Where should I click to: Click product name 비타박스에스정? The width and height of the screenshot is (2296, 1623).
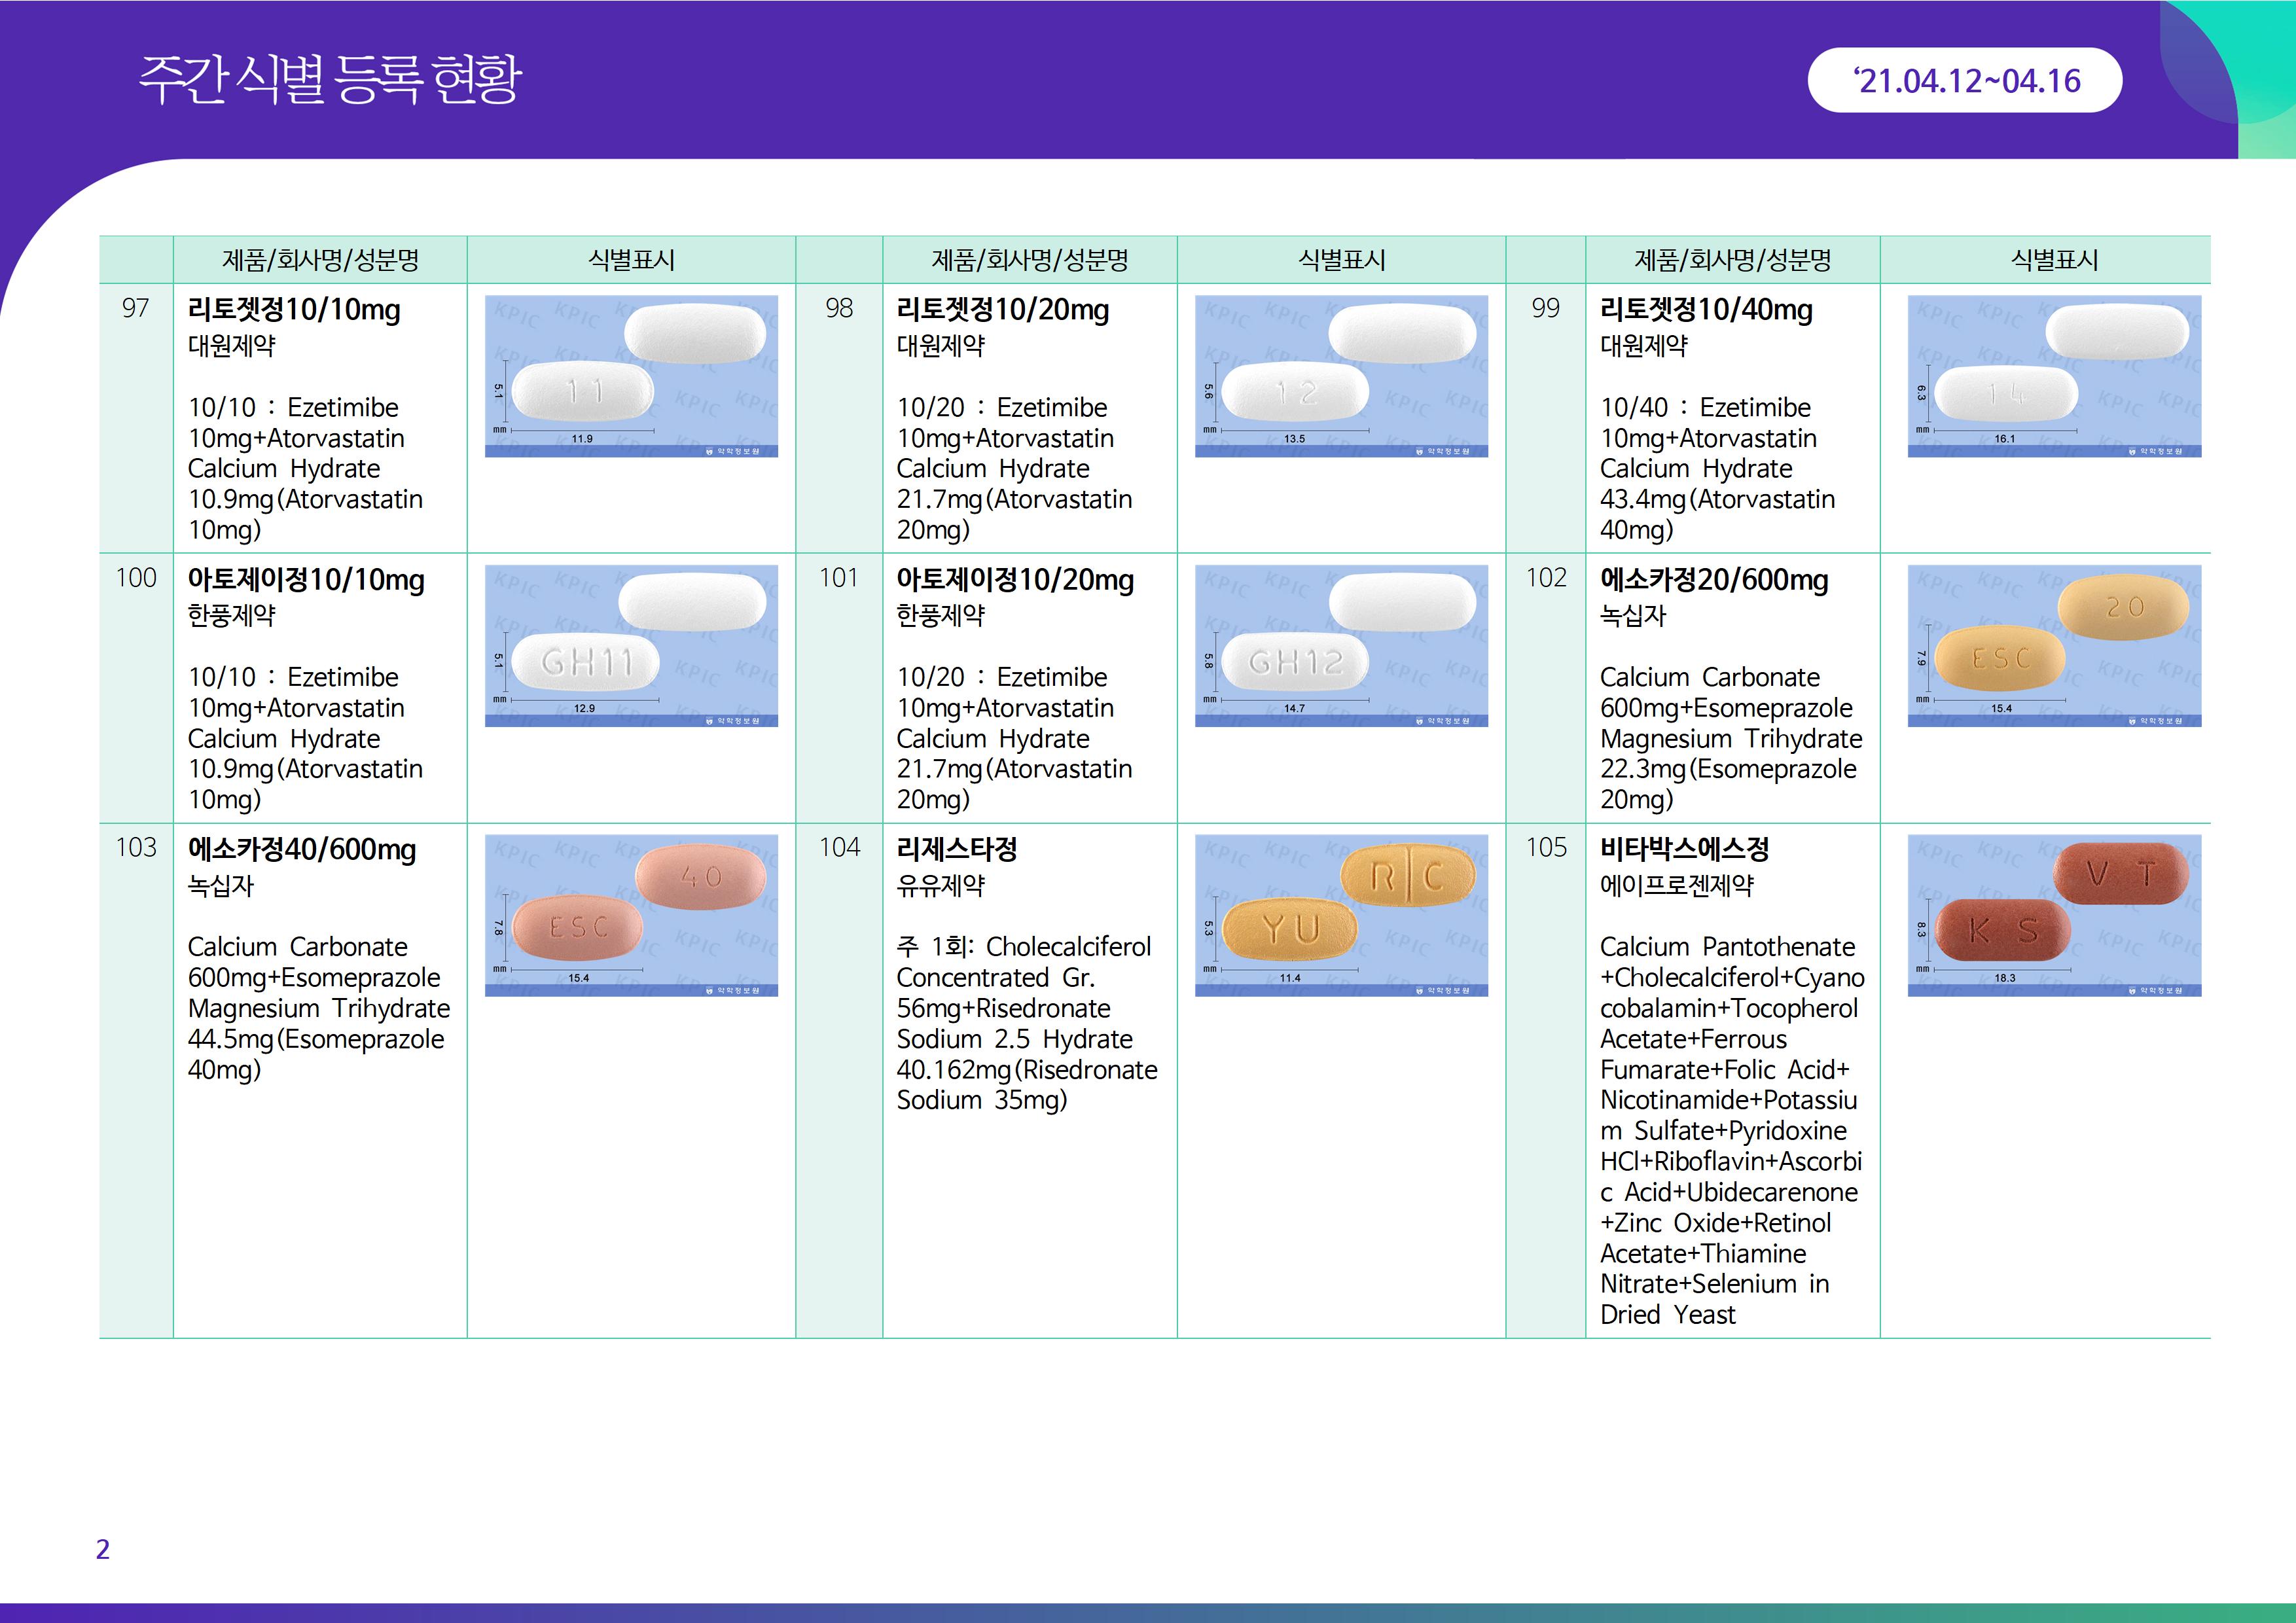[x=1684, y=850]
